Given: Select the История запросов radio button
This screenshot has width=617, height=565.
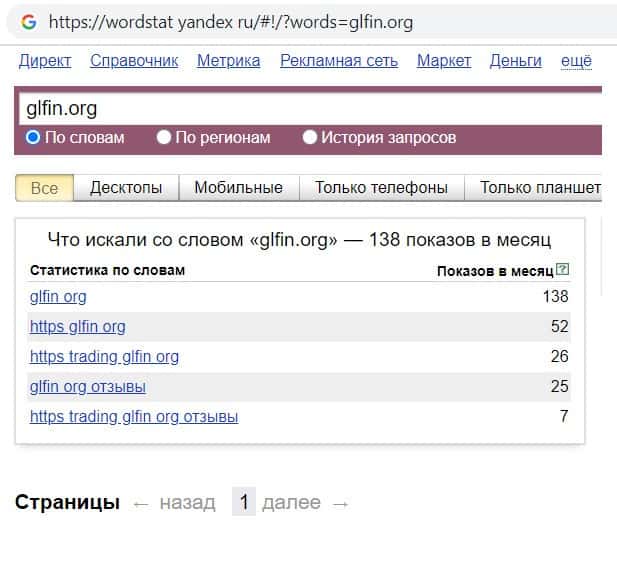Looking at the screenshot, I should (x=310, y=137).
